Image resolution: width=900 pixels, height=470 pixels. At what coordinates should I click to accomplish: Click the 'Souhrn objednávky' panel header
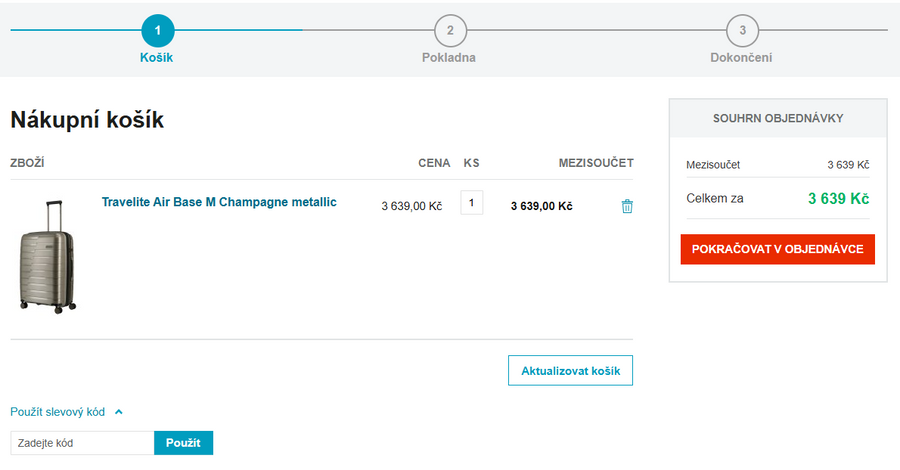click(x=777, y=118)
